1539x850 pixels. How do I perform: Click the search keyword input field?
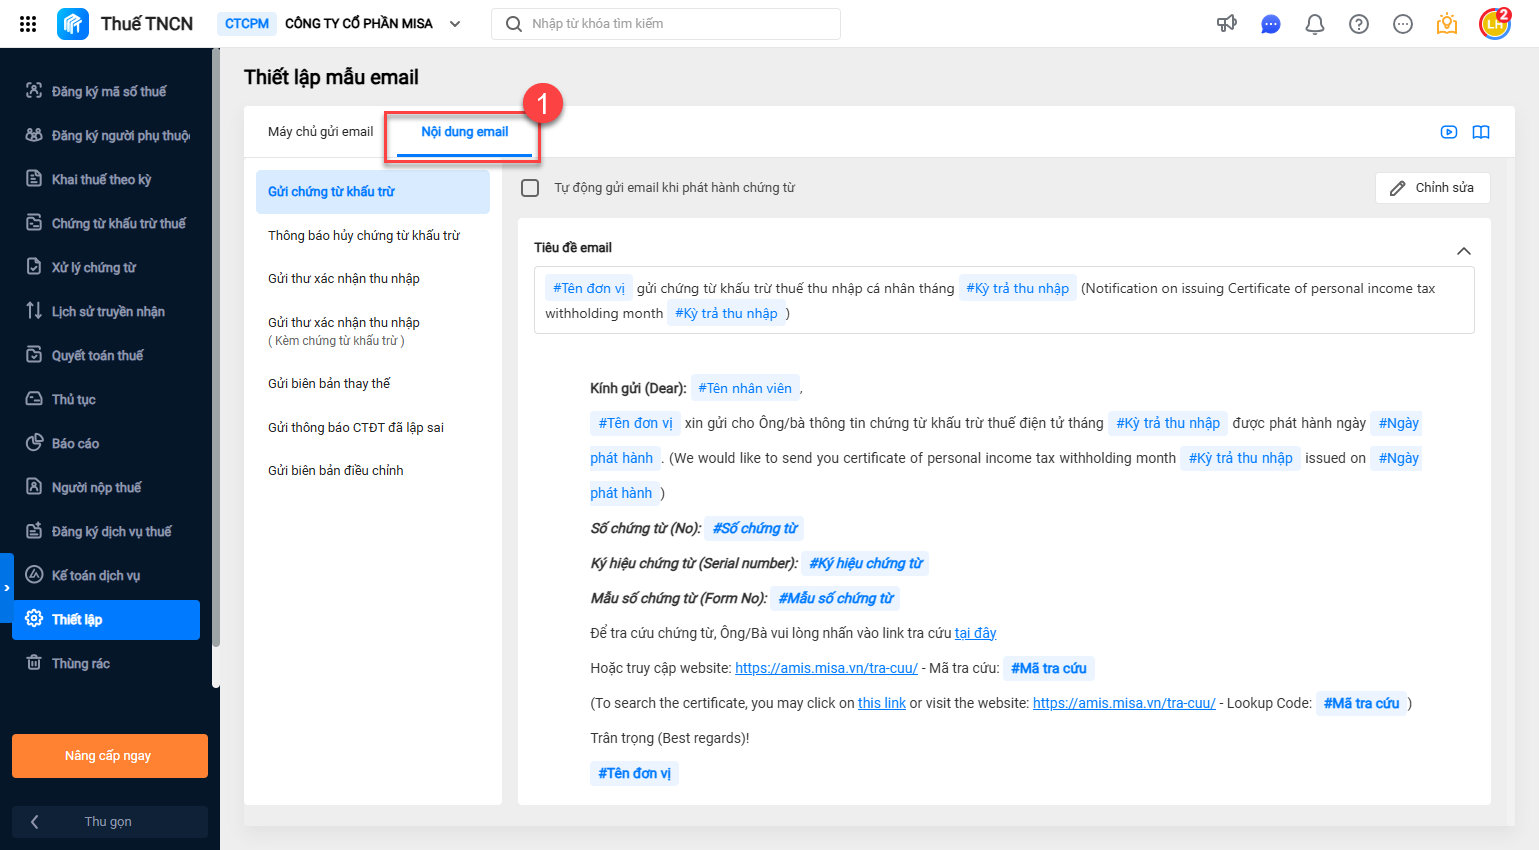666,24
